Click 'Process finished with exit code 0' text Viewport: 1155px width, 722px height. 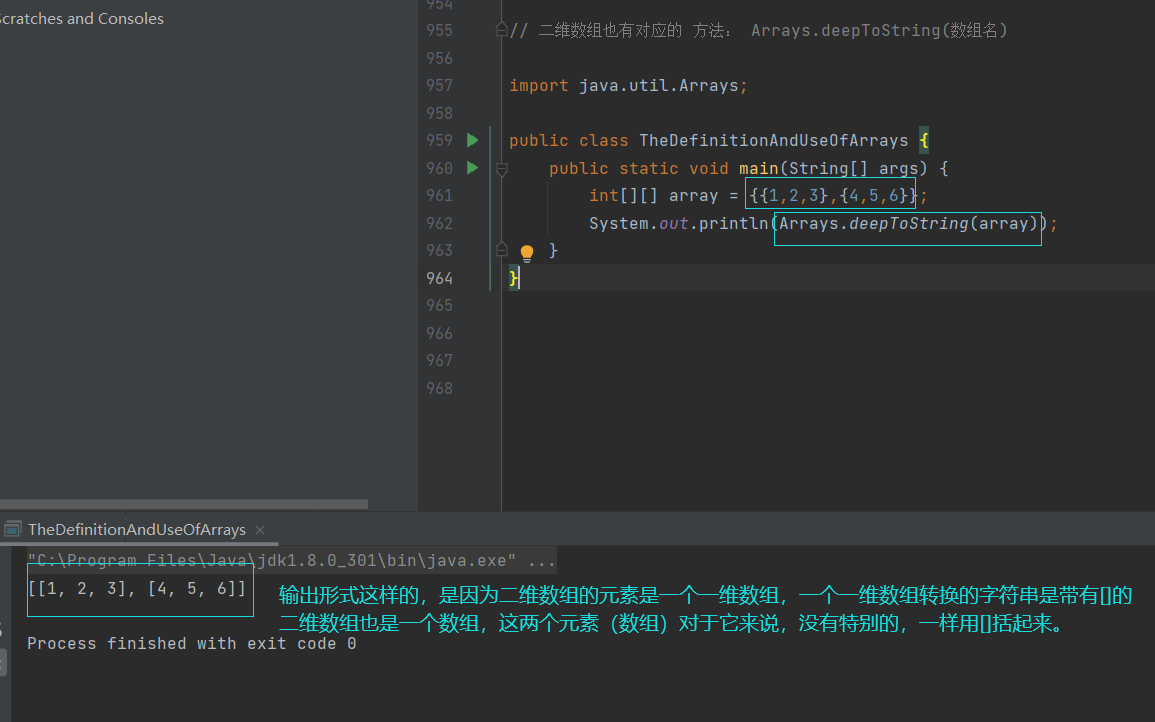[192, 643]
